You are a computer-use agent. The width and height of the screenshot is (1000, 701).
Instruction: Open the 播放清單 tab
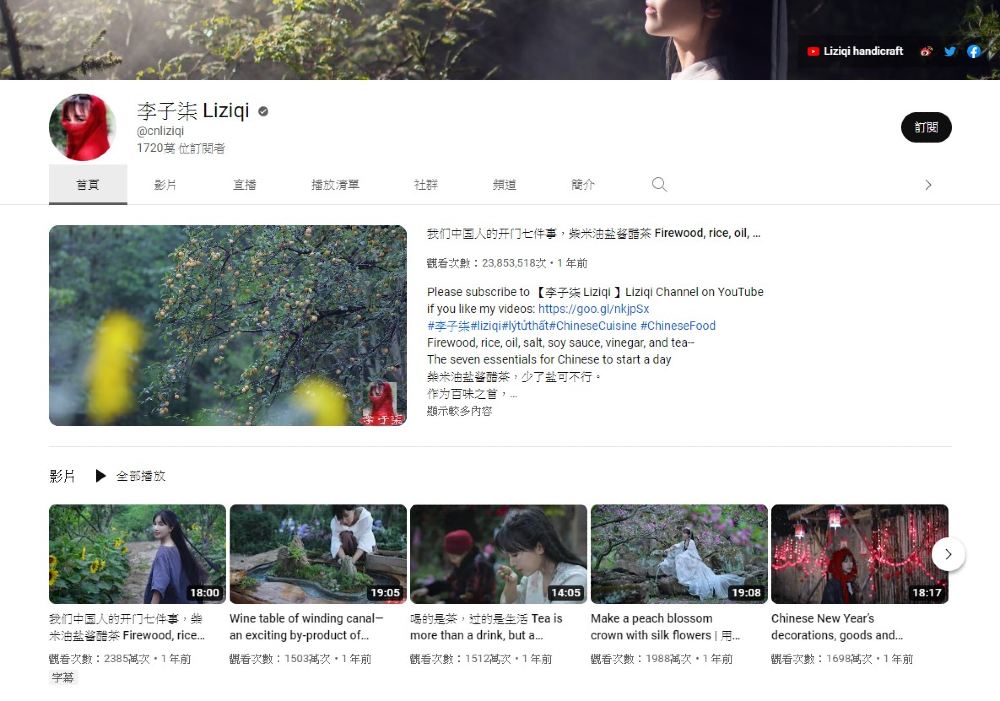coord(335,185)
